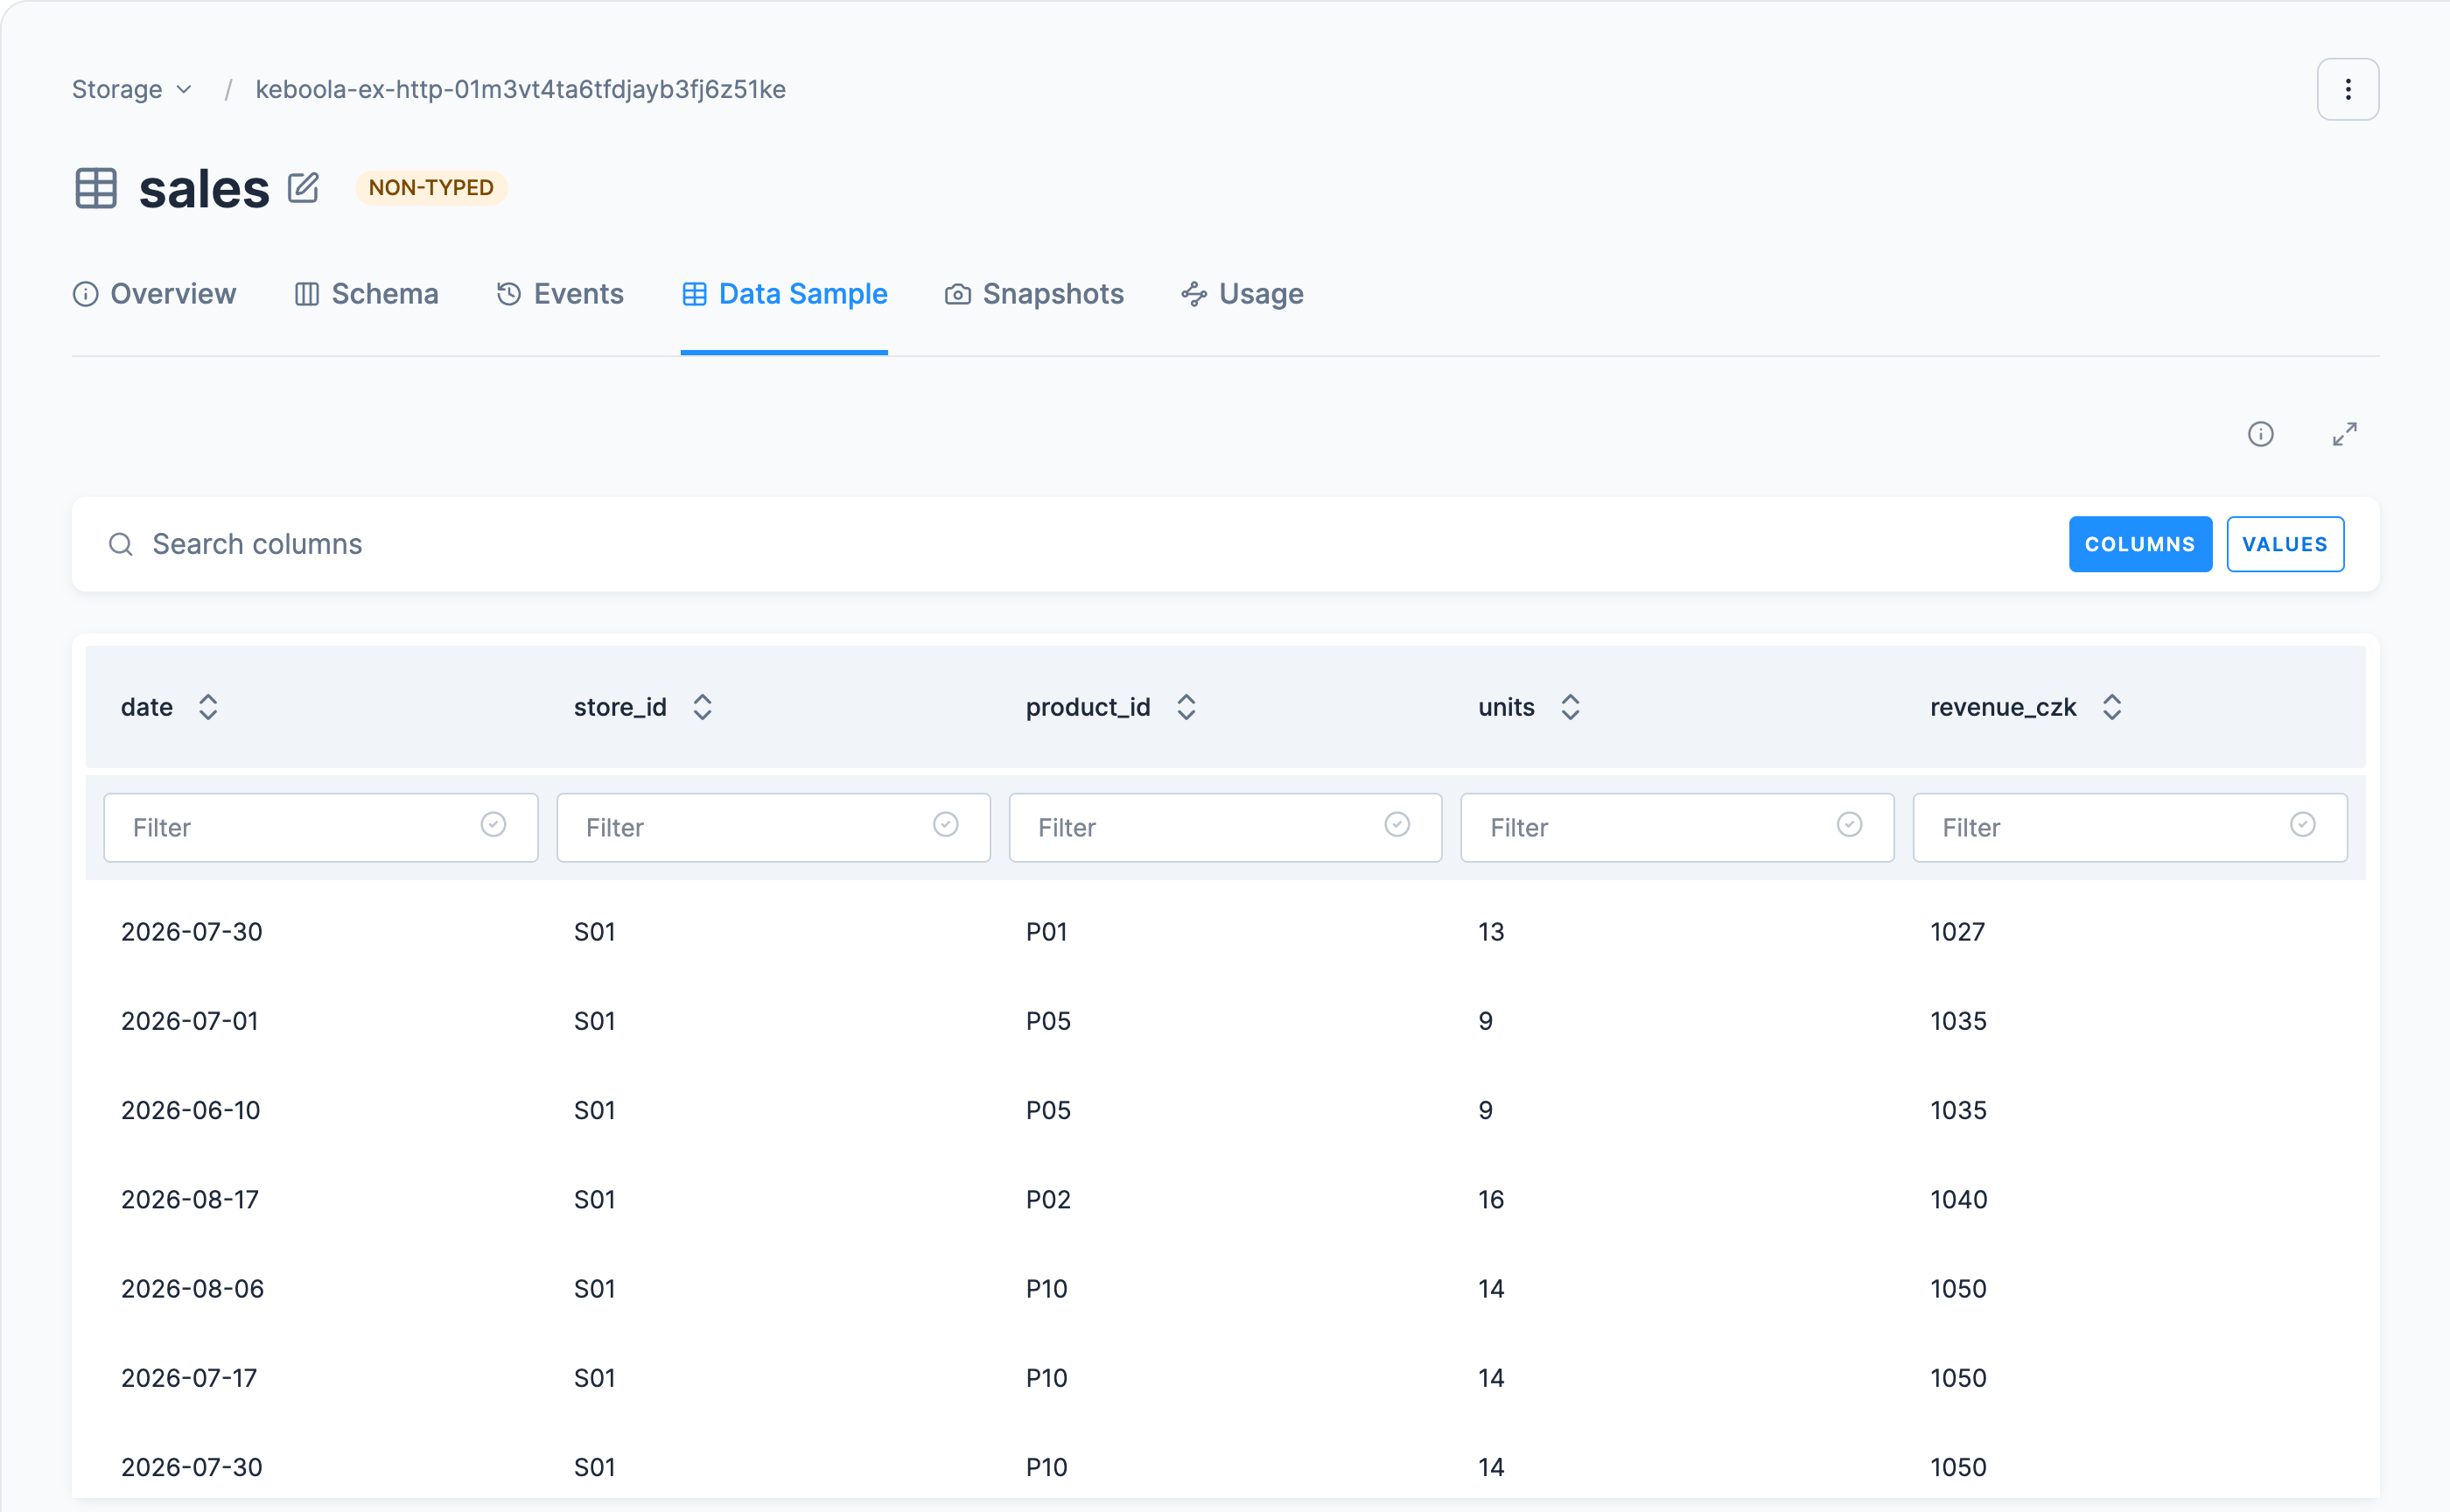Click the product_id Filter input
Viewport: 2450px width, 1512px height.
click(x=1225, y=828)
